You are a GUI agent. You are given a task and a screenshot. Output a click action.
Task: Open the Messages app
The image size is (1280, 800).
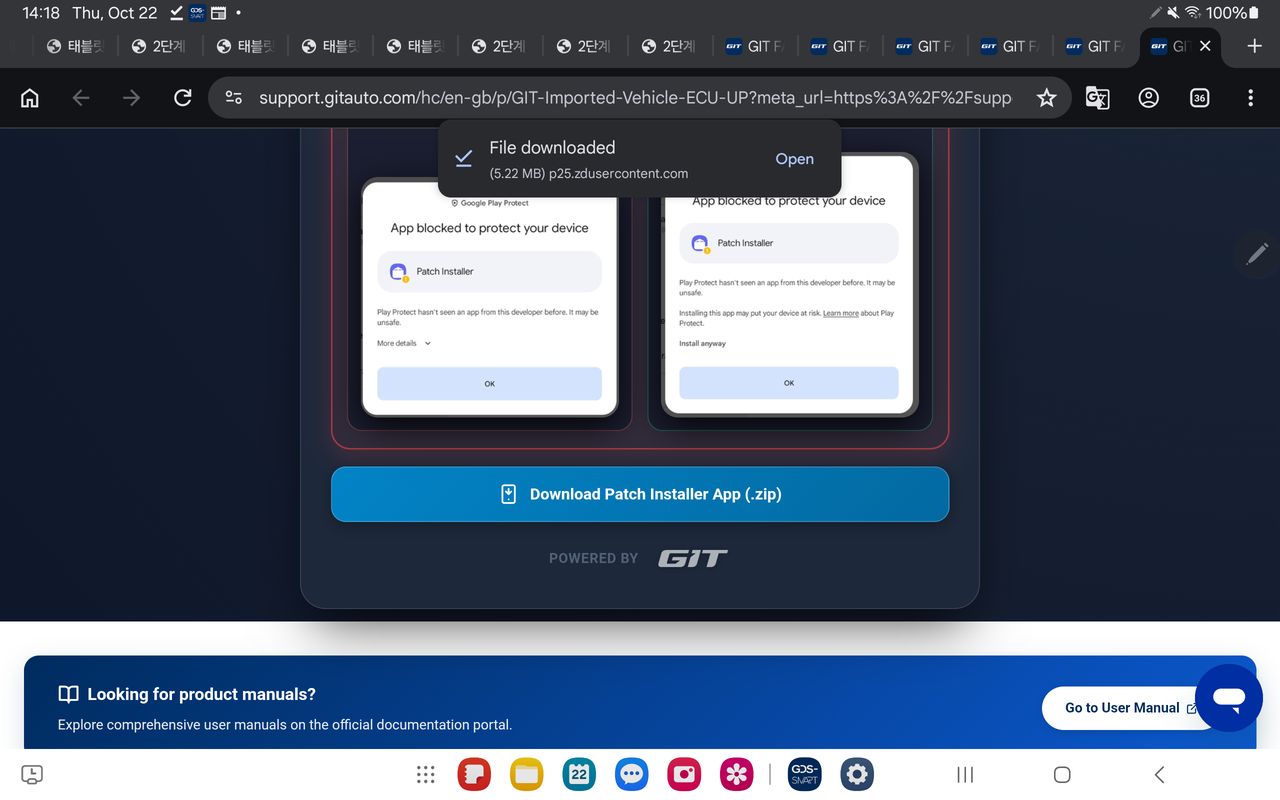(x=631, y=774)
